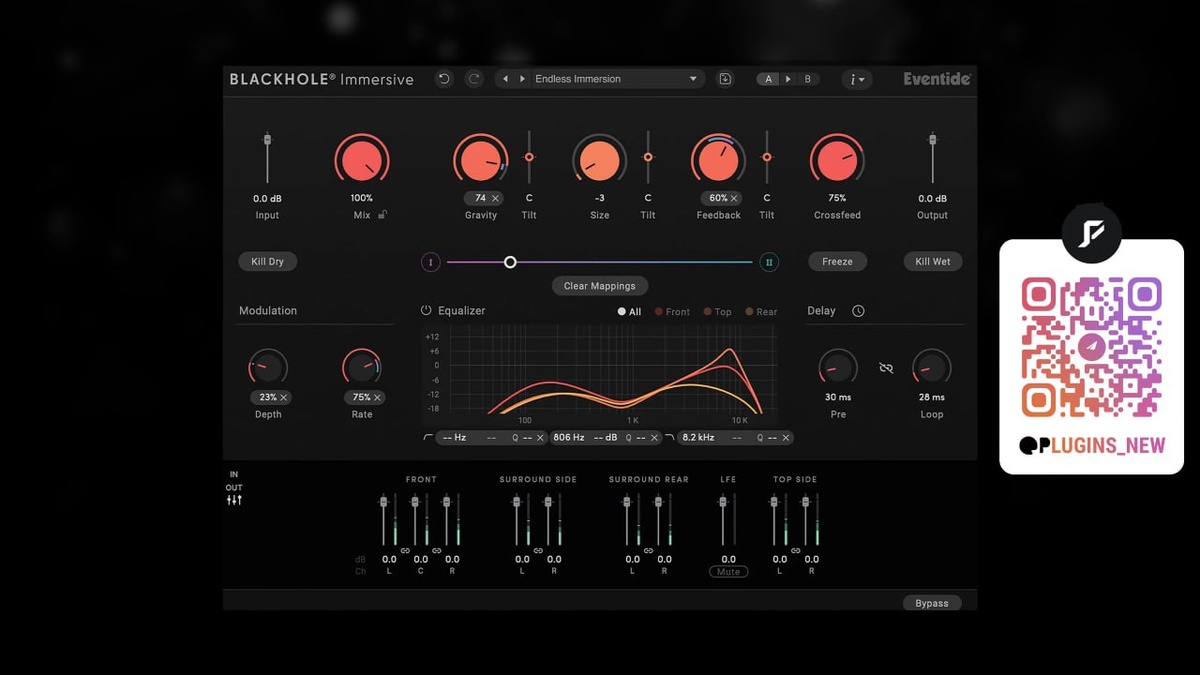
Task: Toggle the Front L–C link icon
Action: [405, 551]
